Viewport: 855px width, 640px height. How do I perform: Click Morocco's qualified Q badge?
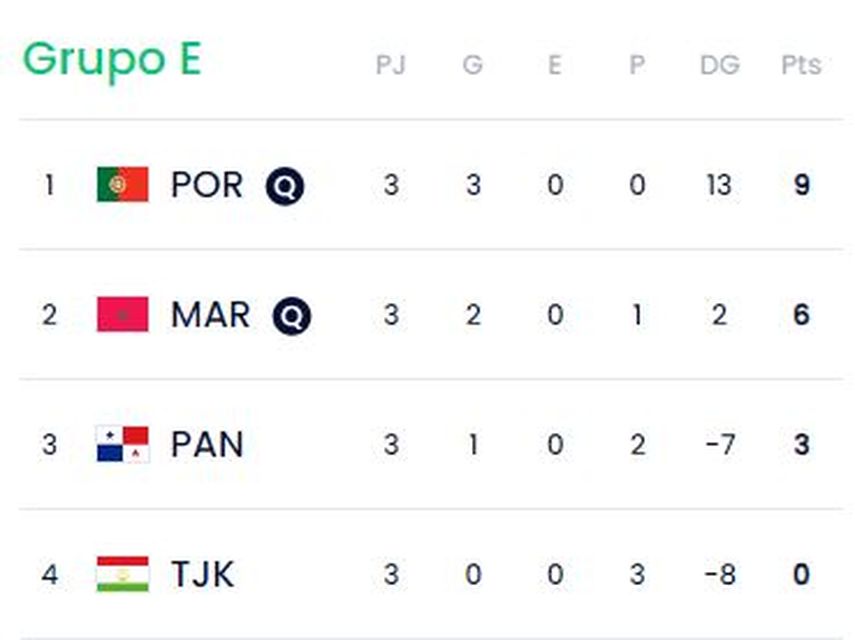tap(292, 317)
